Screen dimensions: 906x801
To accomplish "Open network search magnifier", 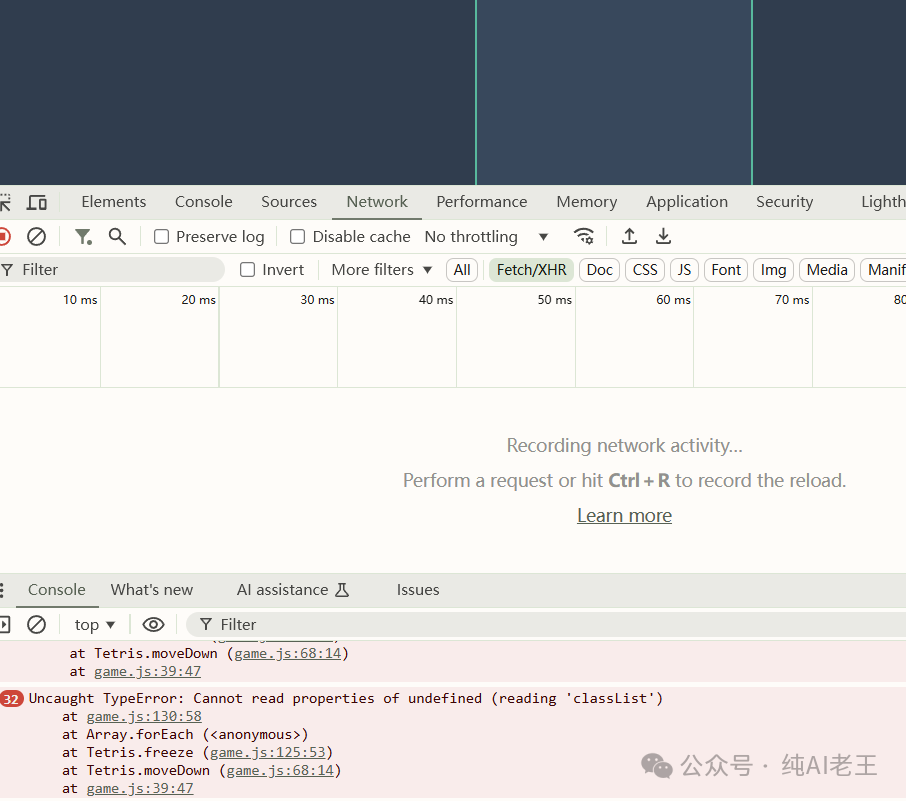I will pos(117,237).
